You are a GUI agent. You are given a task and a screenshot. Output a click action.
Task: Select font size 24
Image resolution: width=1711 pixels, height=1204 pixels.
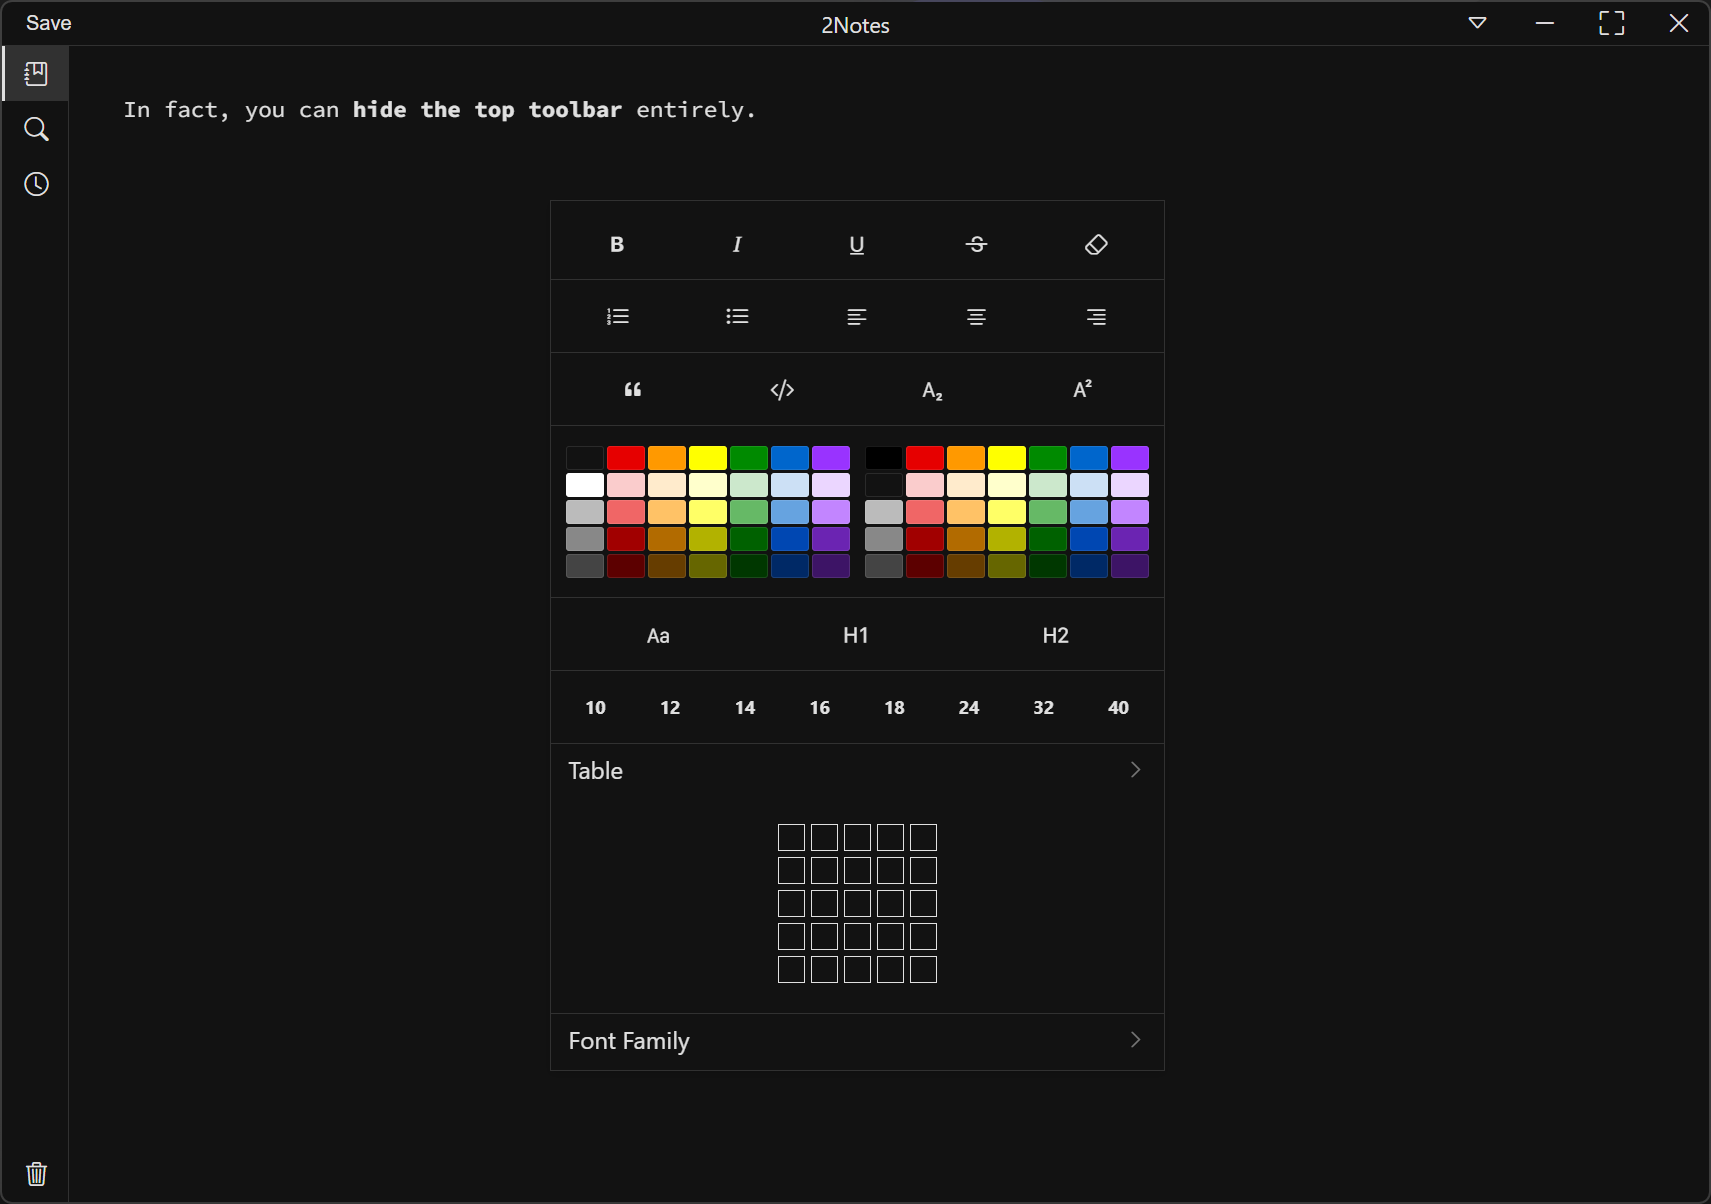coord(968,707)
